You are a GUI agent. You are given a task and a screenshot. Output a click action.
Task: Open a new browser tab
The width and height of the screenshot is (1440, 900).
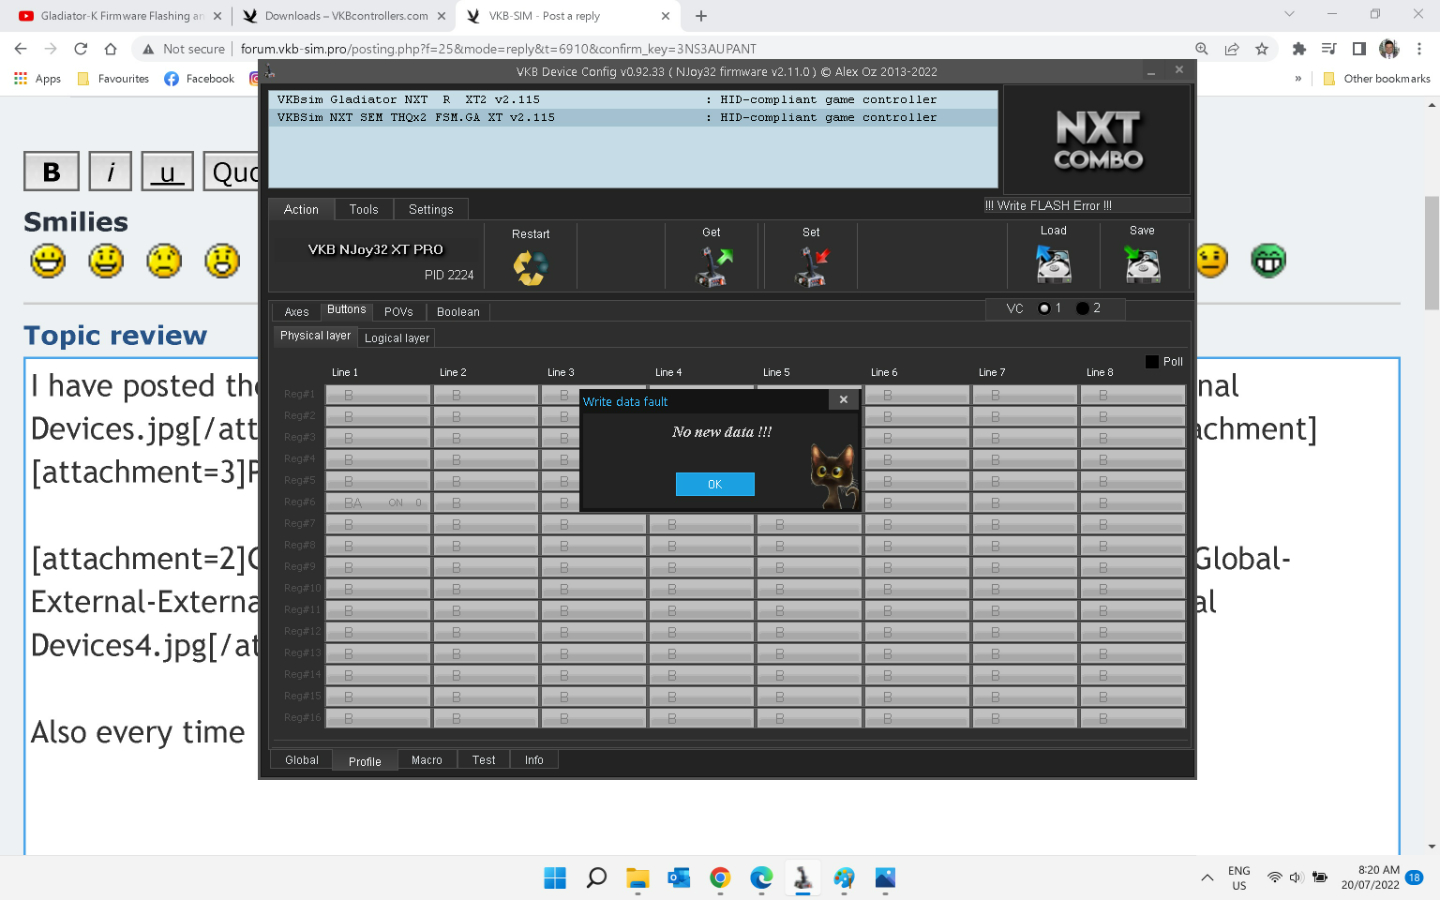pyautogui.click(x=701, y=16)
